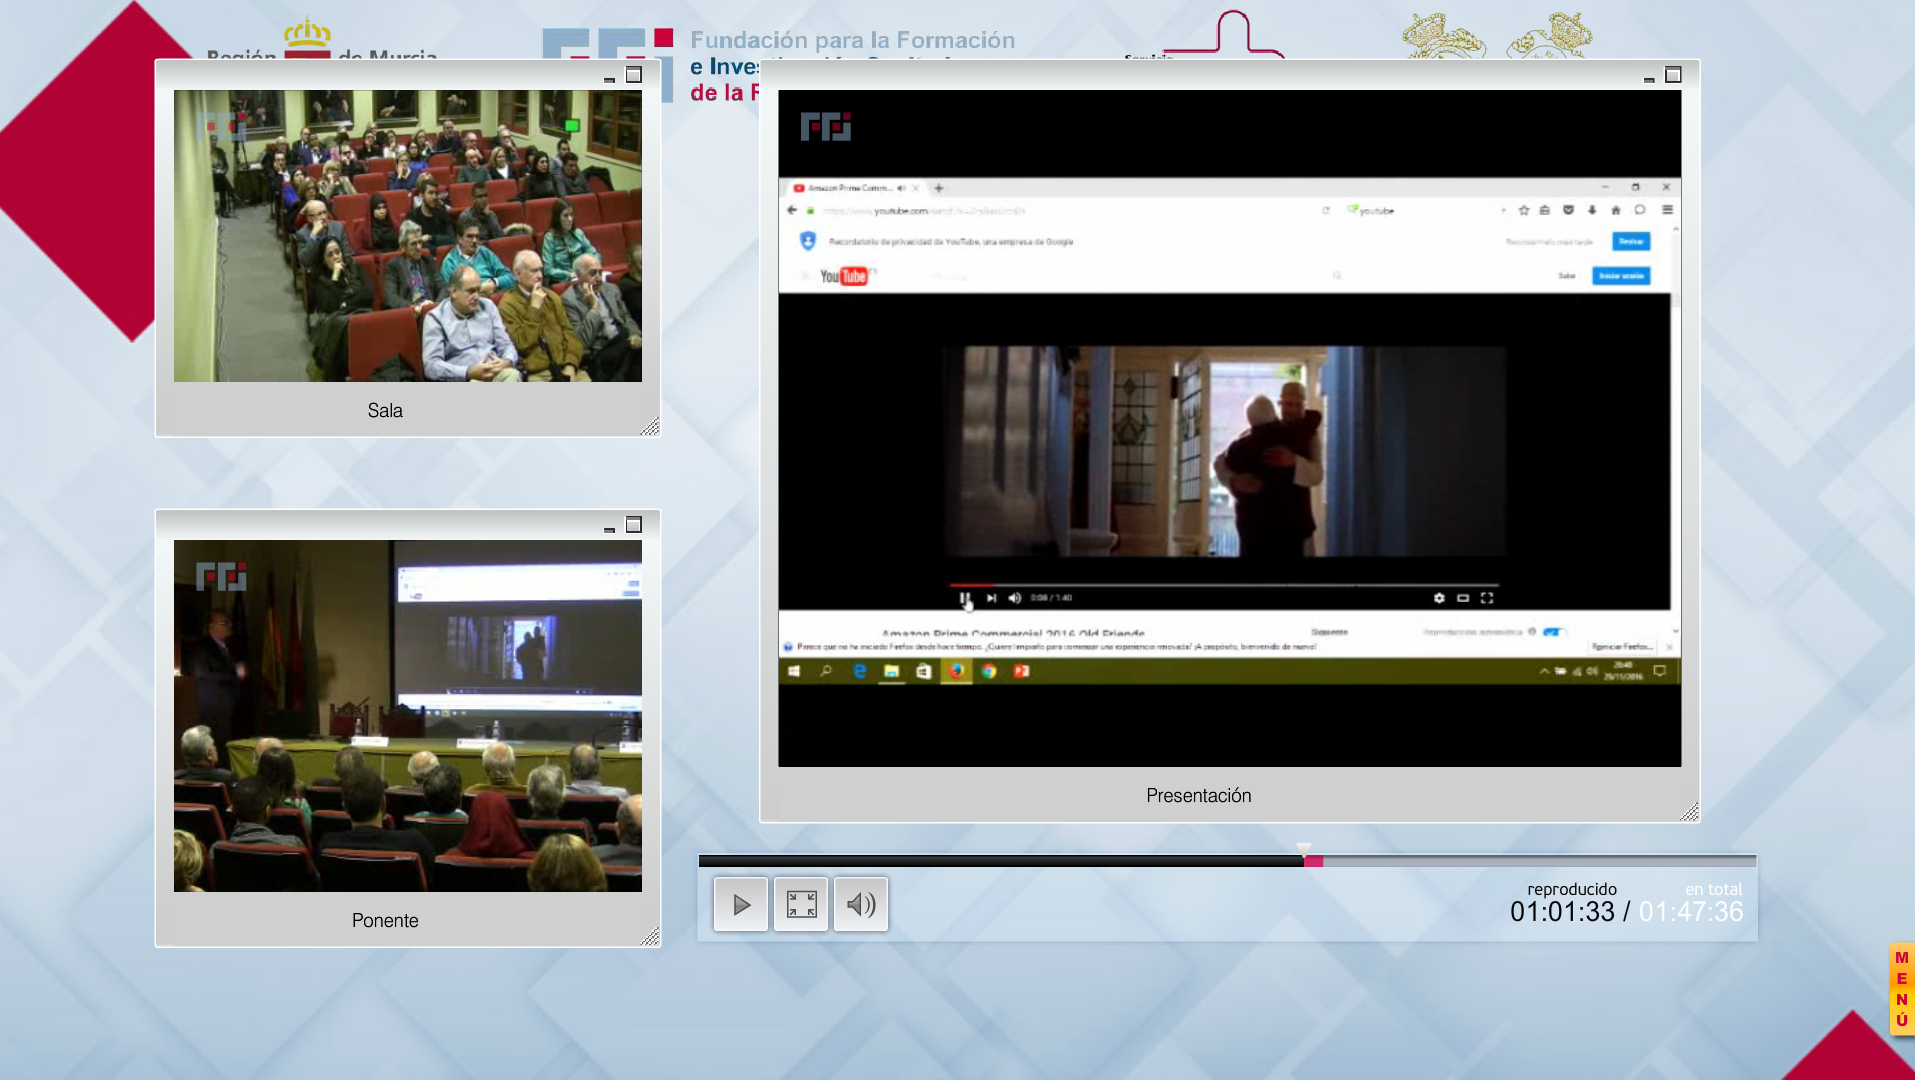Select the Presentación screen-share video
1915x1080 pixels.
[x=1230, y=428]
